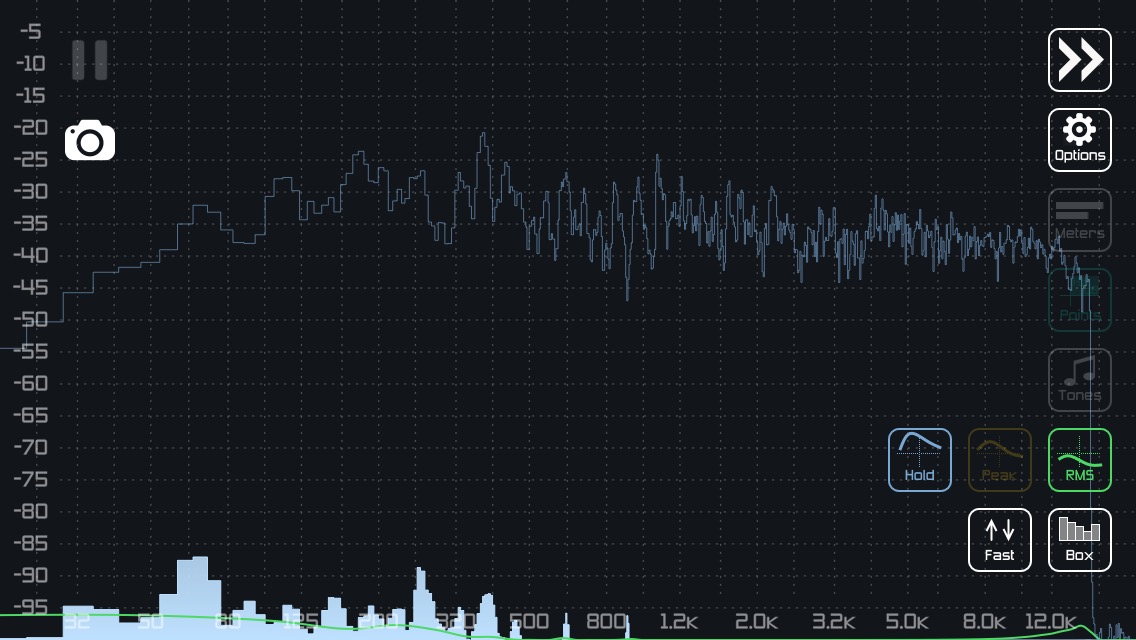Click the -35 dB axis label
The width and height of the screenshot is (1136, 640).
30,223
